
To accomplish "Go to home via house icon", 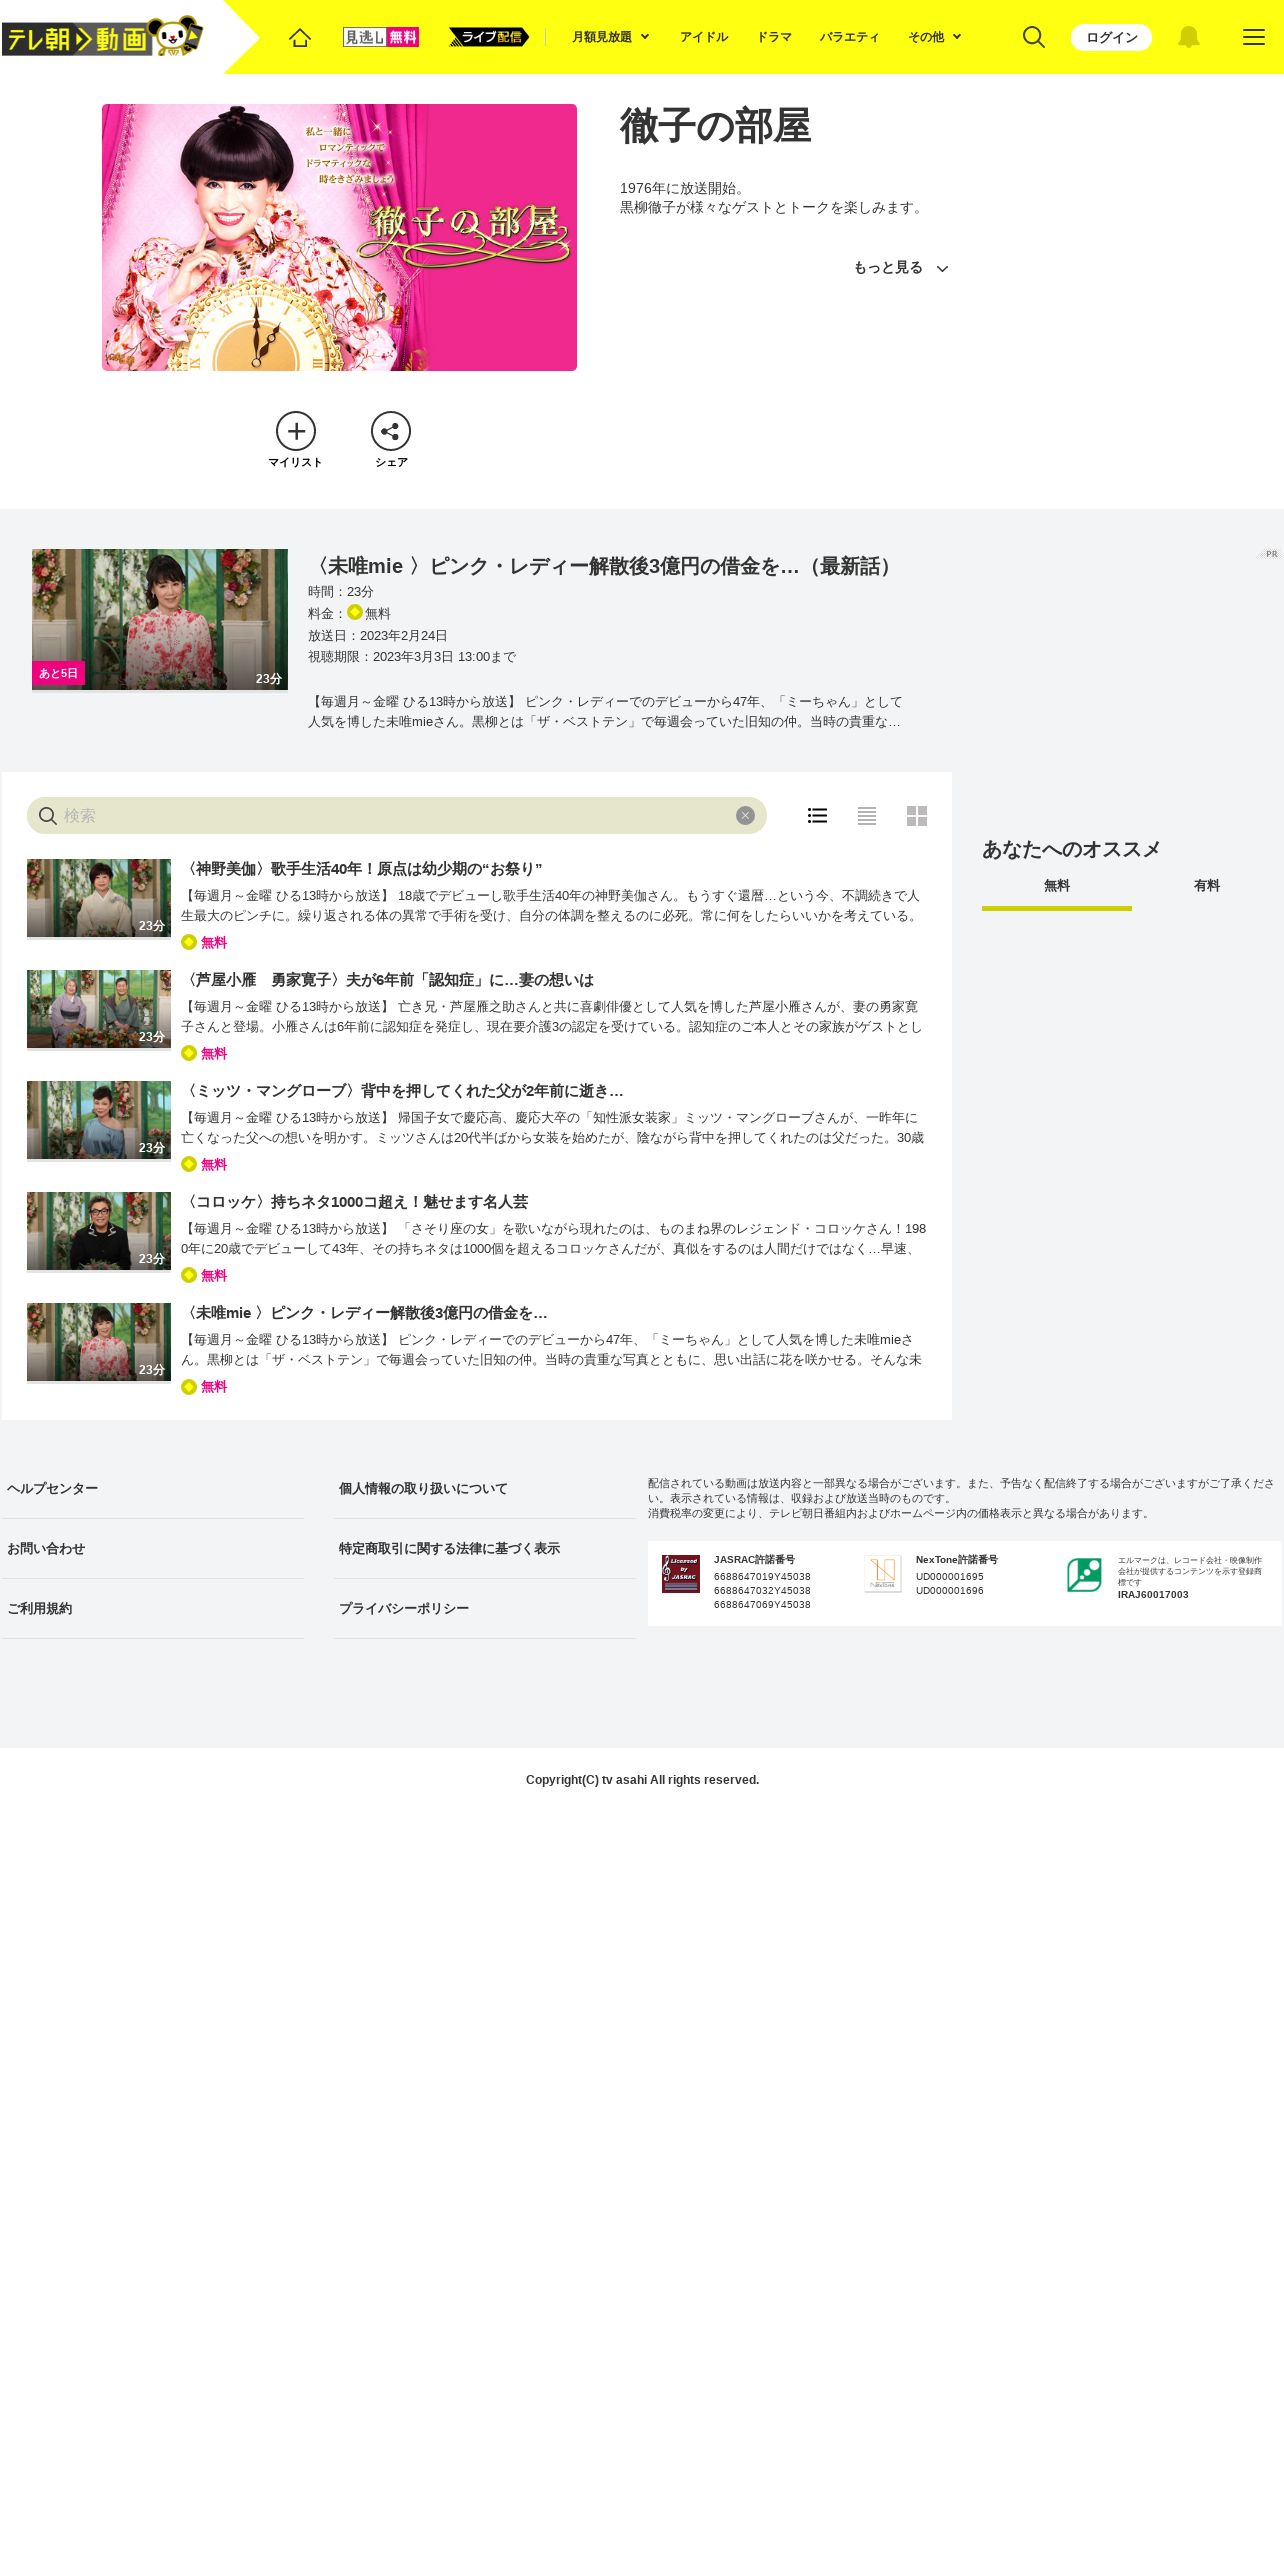I will [300, 37].
